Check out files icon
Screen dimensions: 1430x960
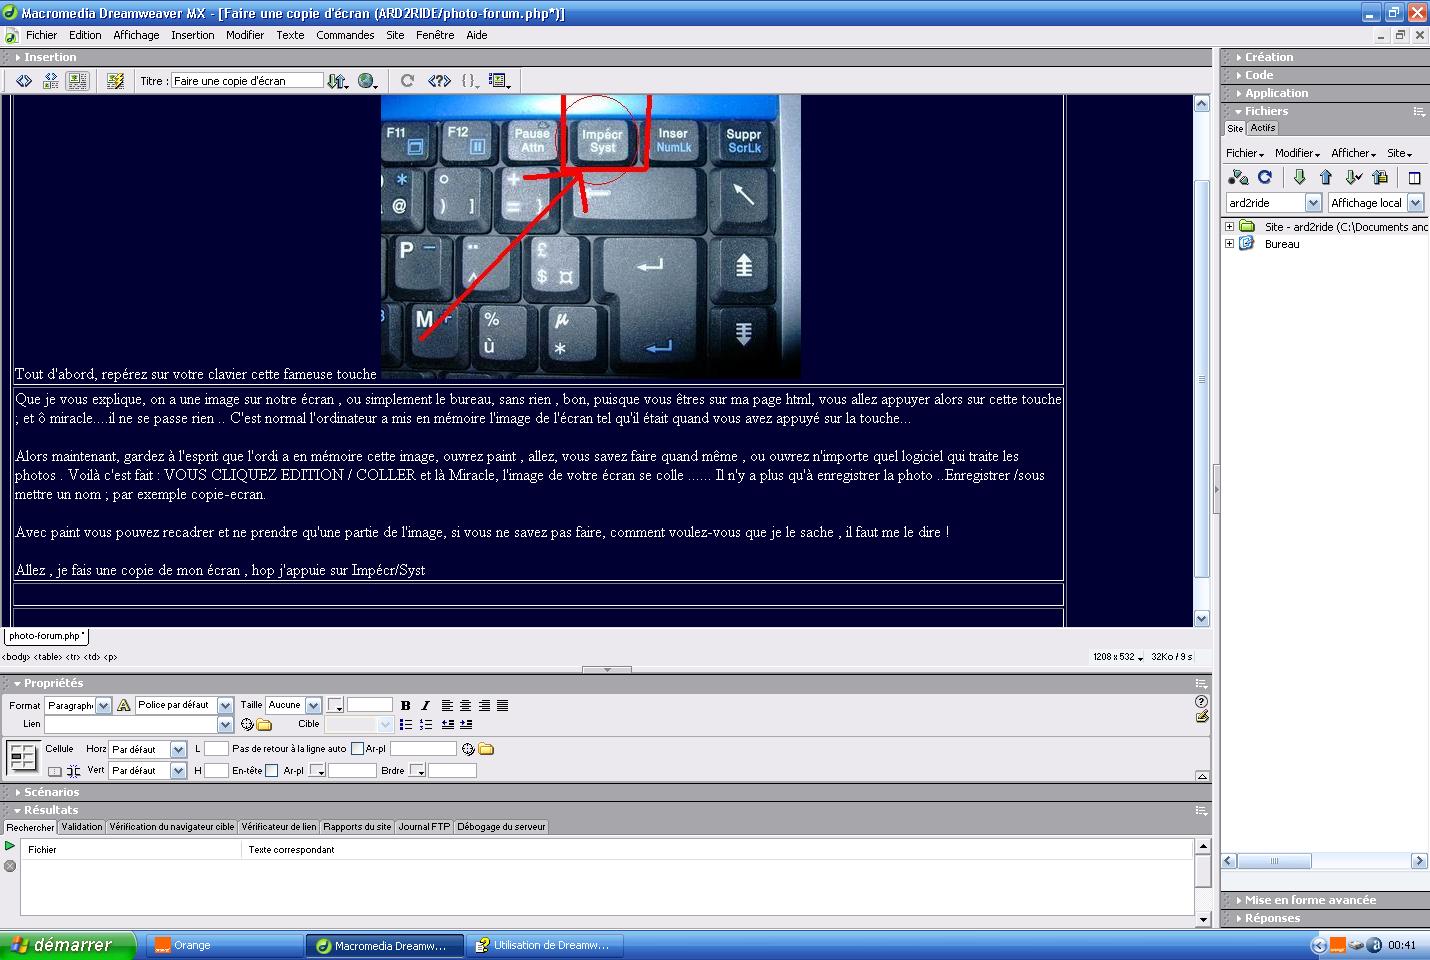pos(1353,177)
